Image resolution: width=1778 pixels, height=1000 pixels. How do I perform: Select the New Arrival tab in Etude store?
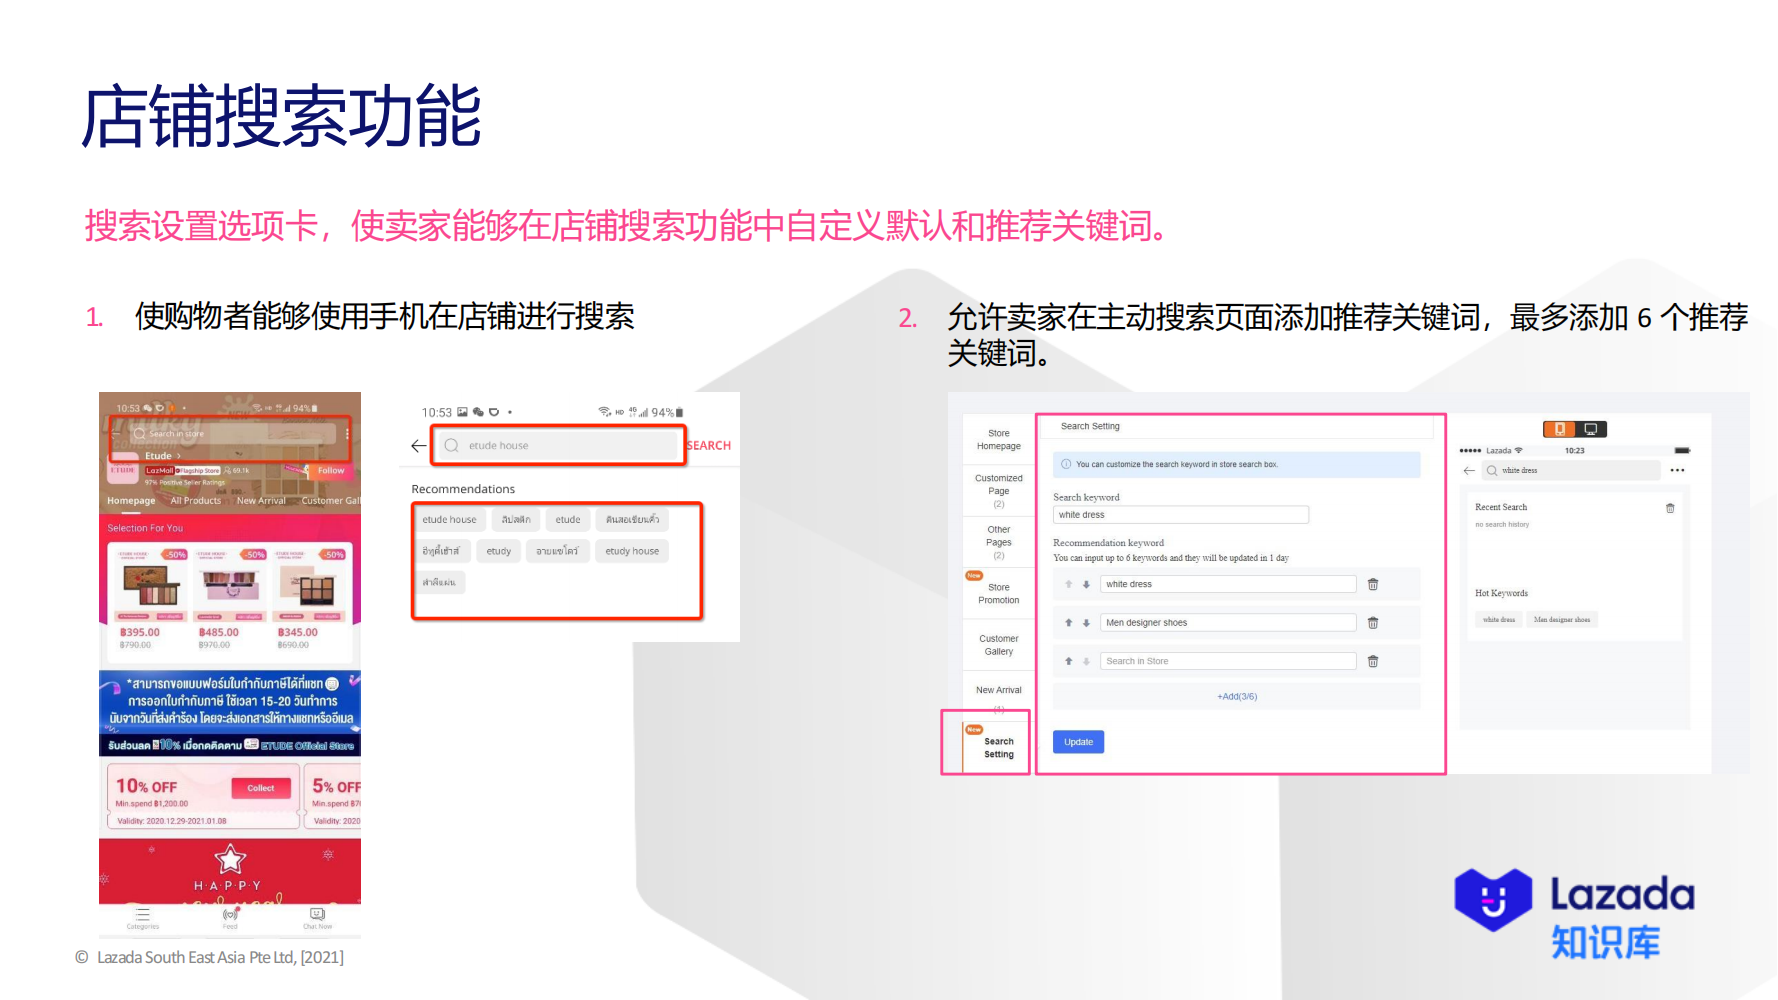(x=261, y=501)
